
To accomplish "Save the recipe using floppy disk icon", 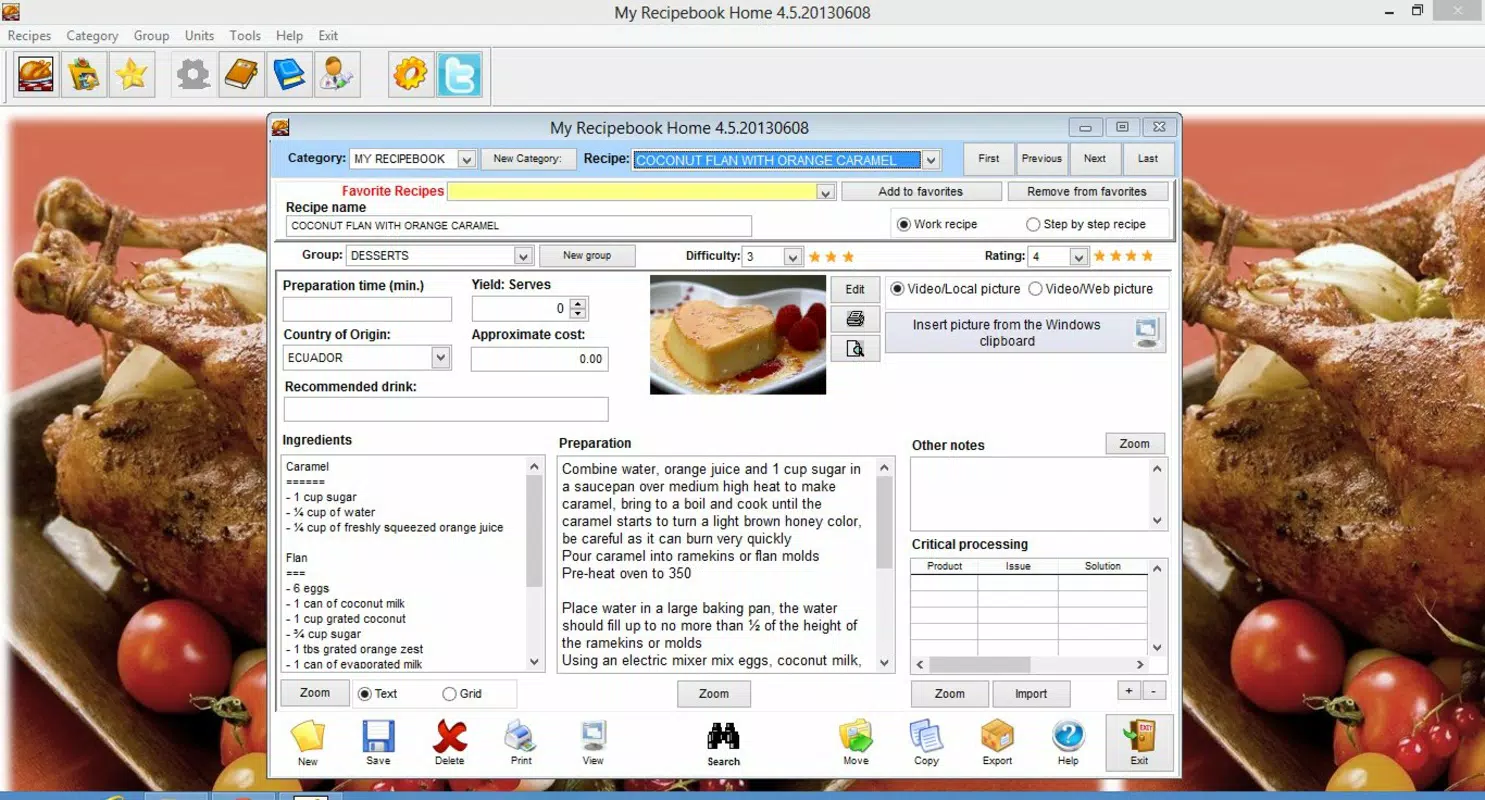I will tap(378, 744).
